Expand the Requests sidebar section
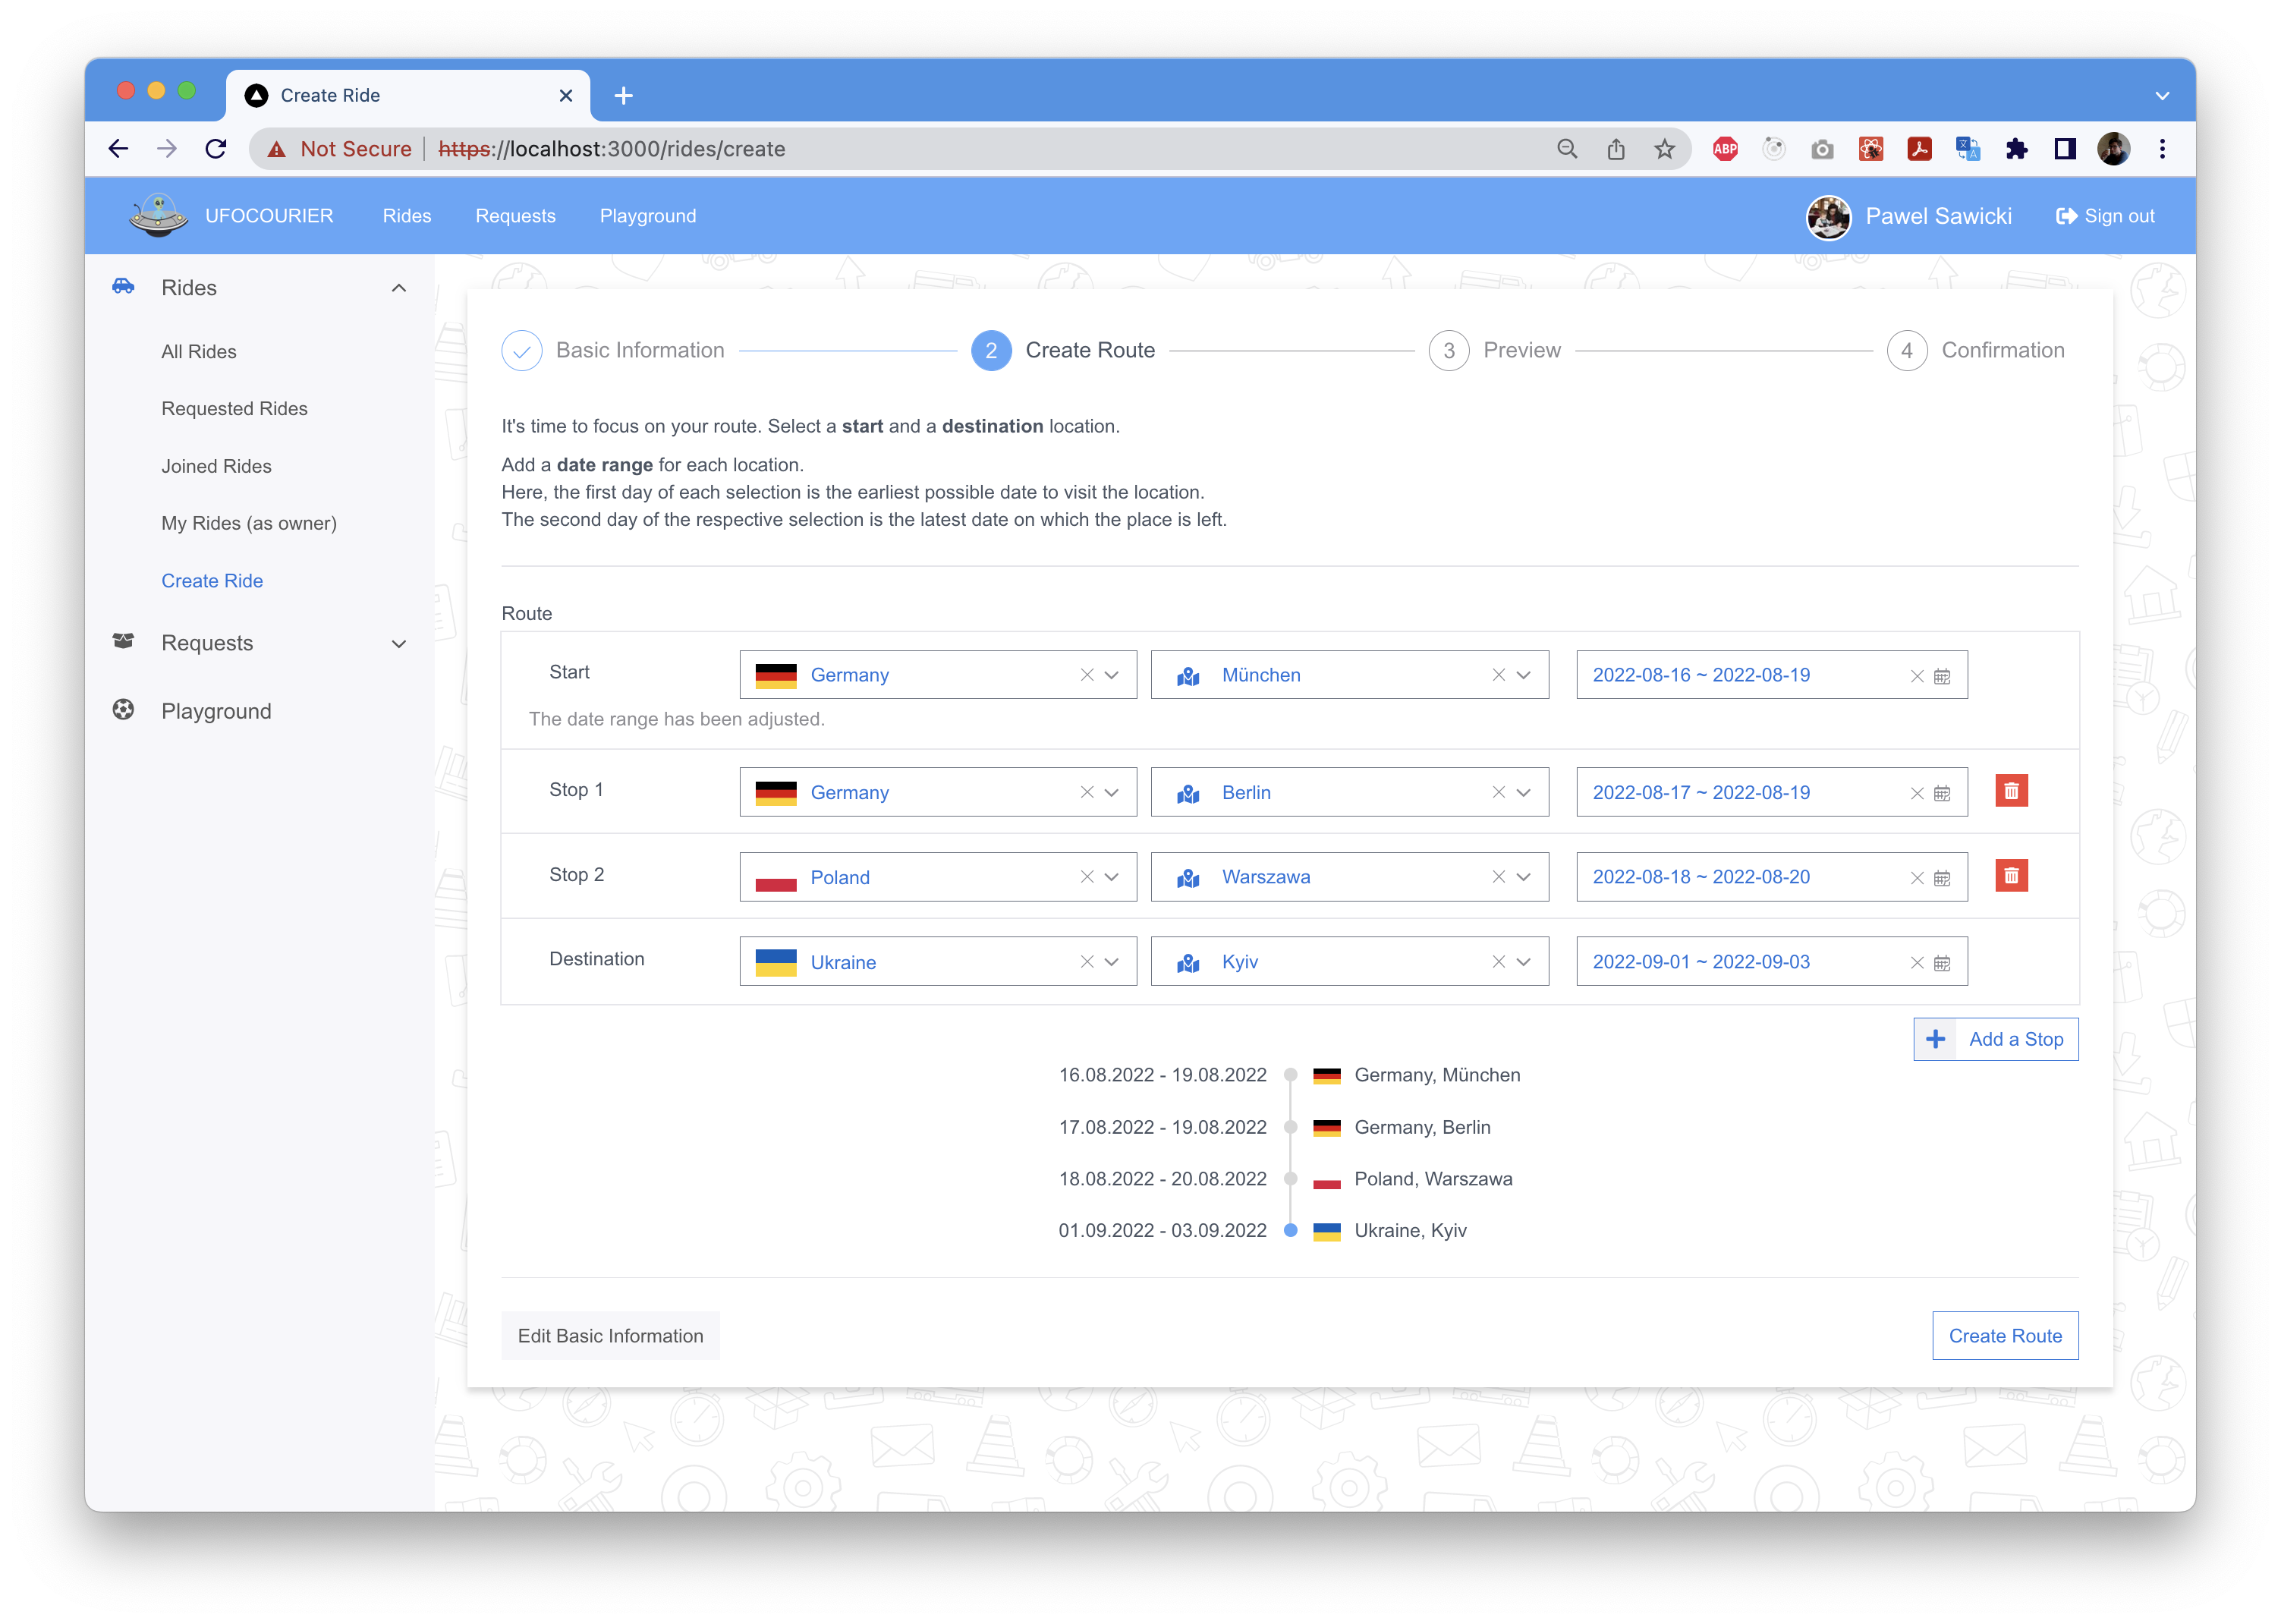 pyautogui.click(x=399, y=644)
